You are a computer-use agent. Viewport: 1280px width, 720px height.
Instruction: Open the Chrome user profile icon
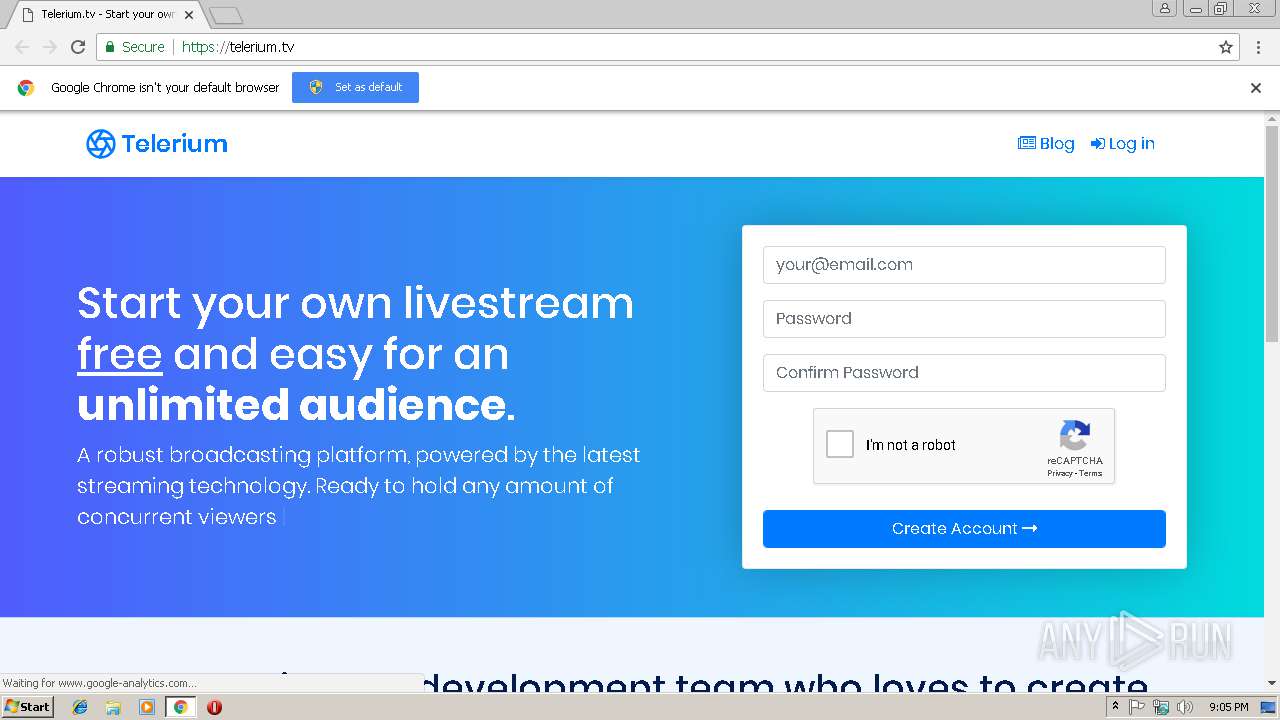pyautogui.click(x=1165, y=8)
